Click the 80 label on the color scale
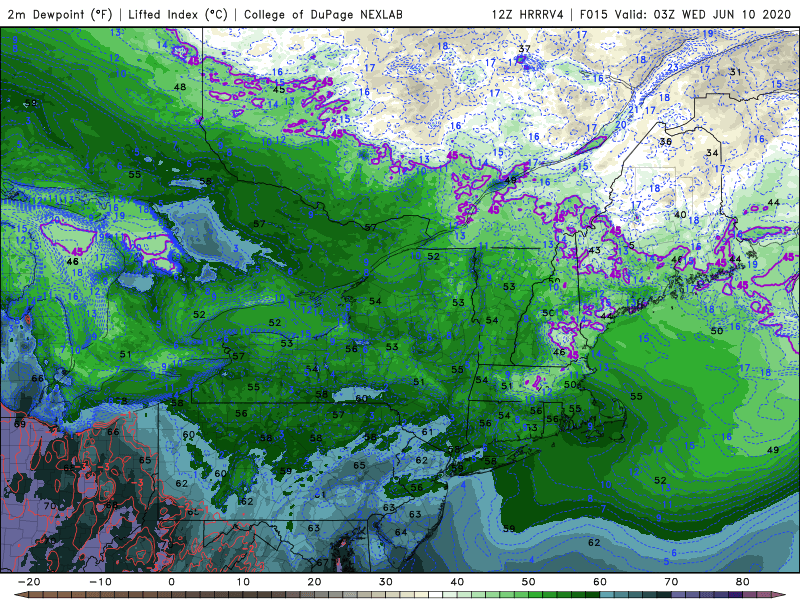This screenshot has width=800, height=600. [743, 582]
